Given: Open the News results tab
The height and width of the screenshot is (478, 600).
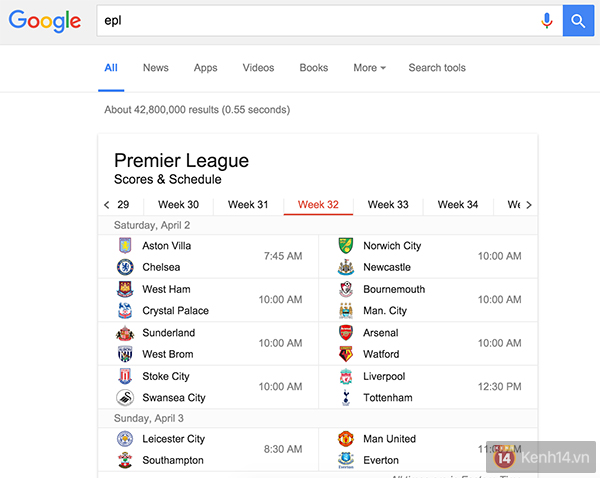Looking at the screenshot, I should click(156, 68).
